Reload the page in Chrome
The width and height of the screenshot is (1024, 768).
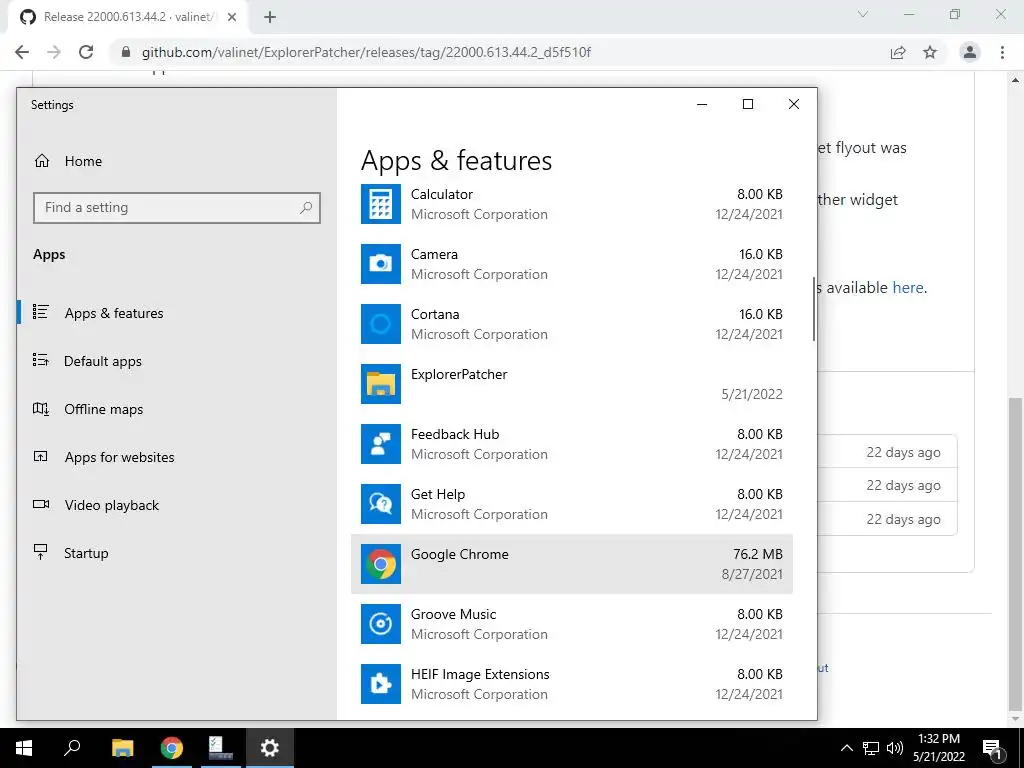coord(86,52)
